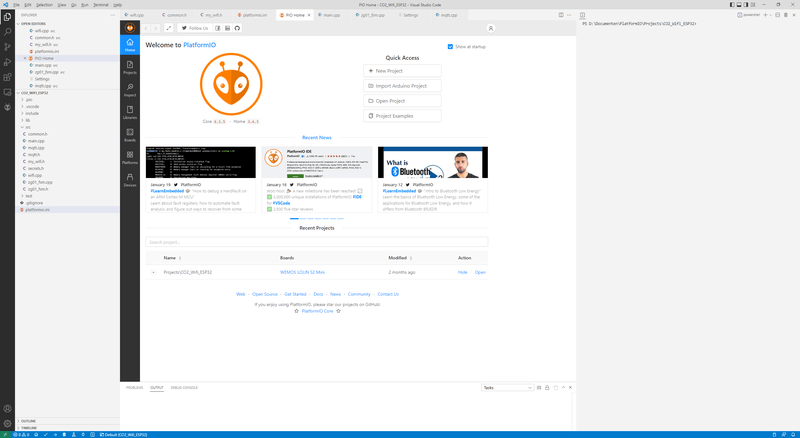Screen dimensions: 800x438
Task: Open the Tasks output channel dropdown
Action: (x=507, y=387)
